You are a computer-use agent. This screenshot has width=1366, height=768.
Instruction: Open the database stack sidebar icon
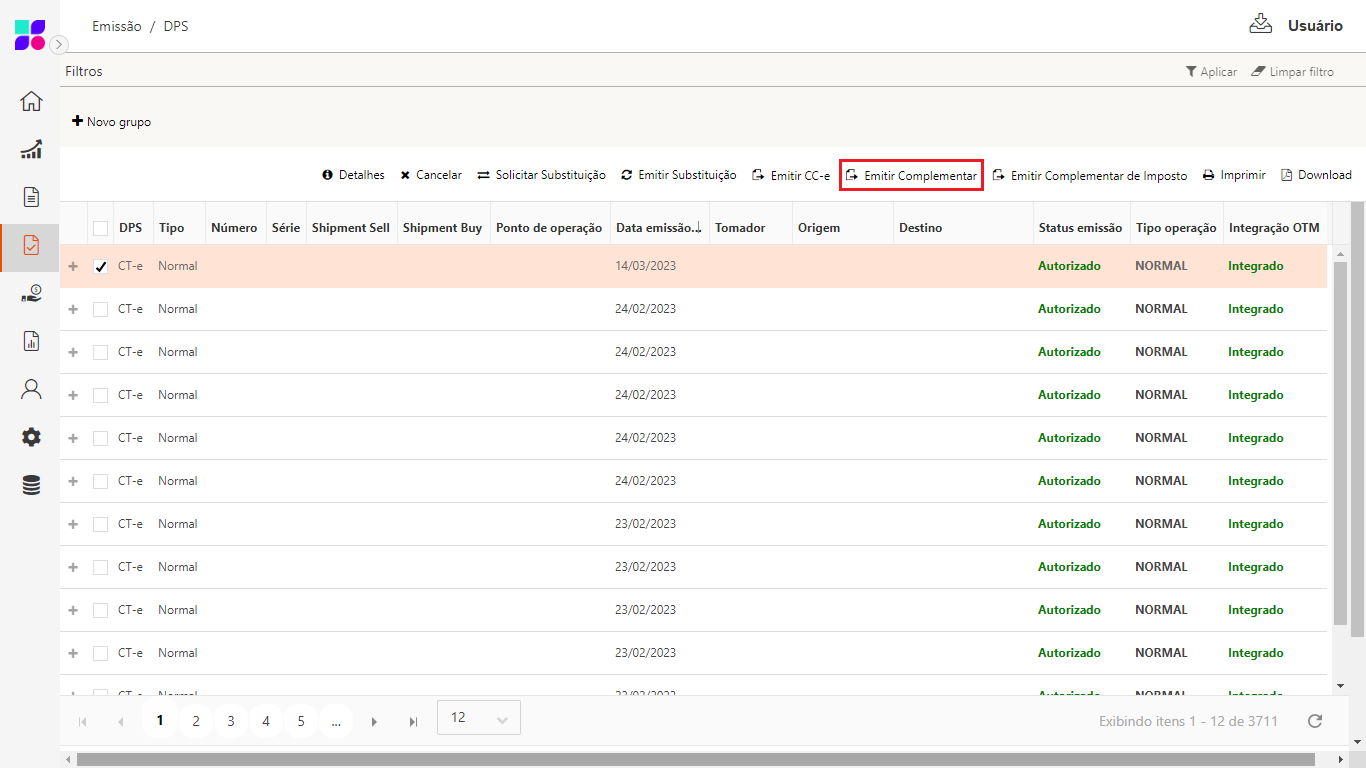[x=31, y=485]
